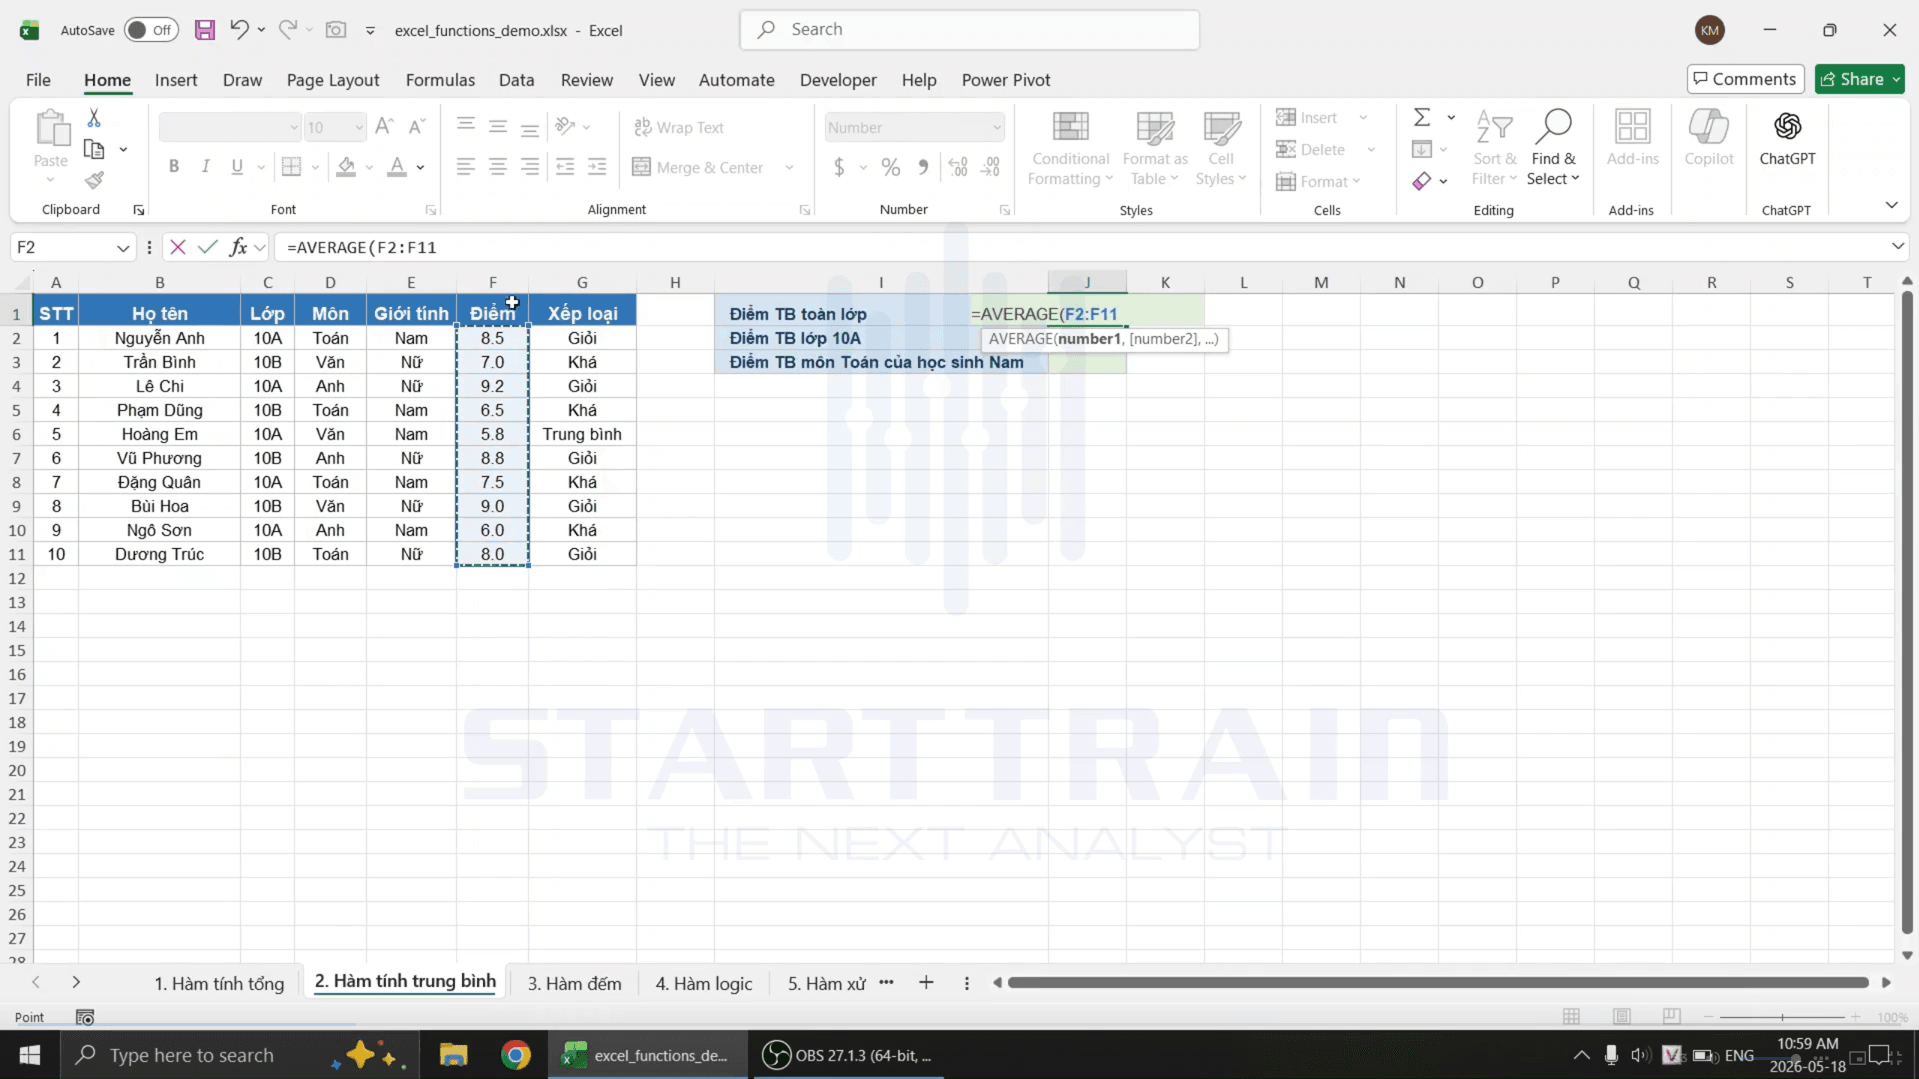The width and height of the screenshot is (1919, 1079).
Task: Click the Font Color button
Action: [x=397, y=167]
